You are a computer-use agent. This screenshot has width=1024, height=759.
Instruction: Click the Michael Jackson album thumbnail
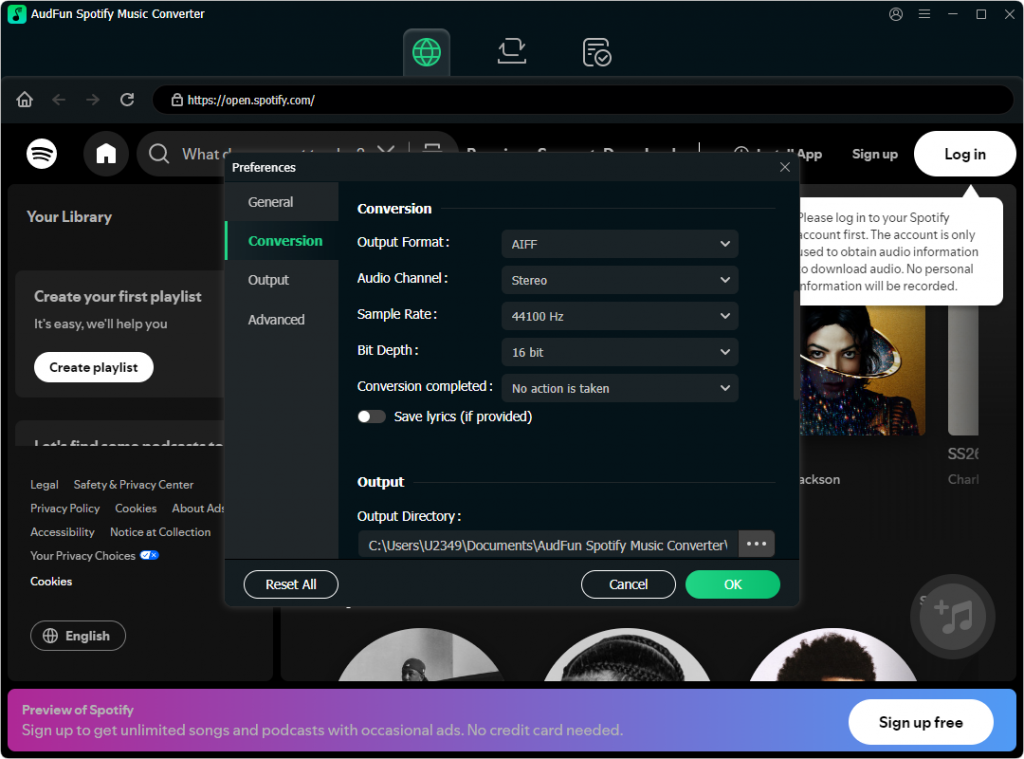click(862, 371)
